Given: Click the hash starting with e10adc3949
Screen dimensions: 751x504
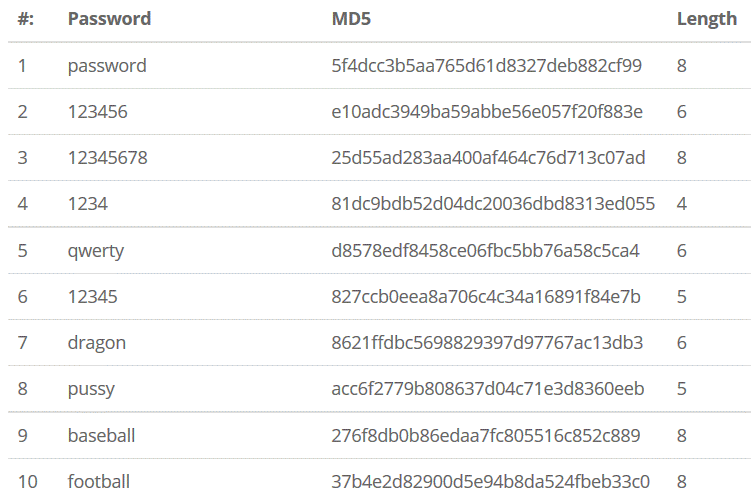Looking at the screenshot, I should point(487,112).
